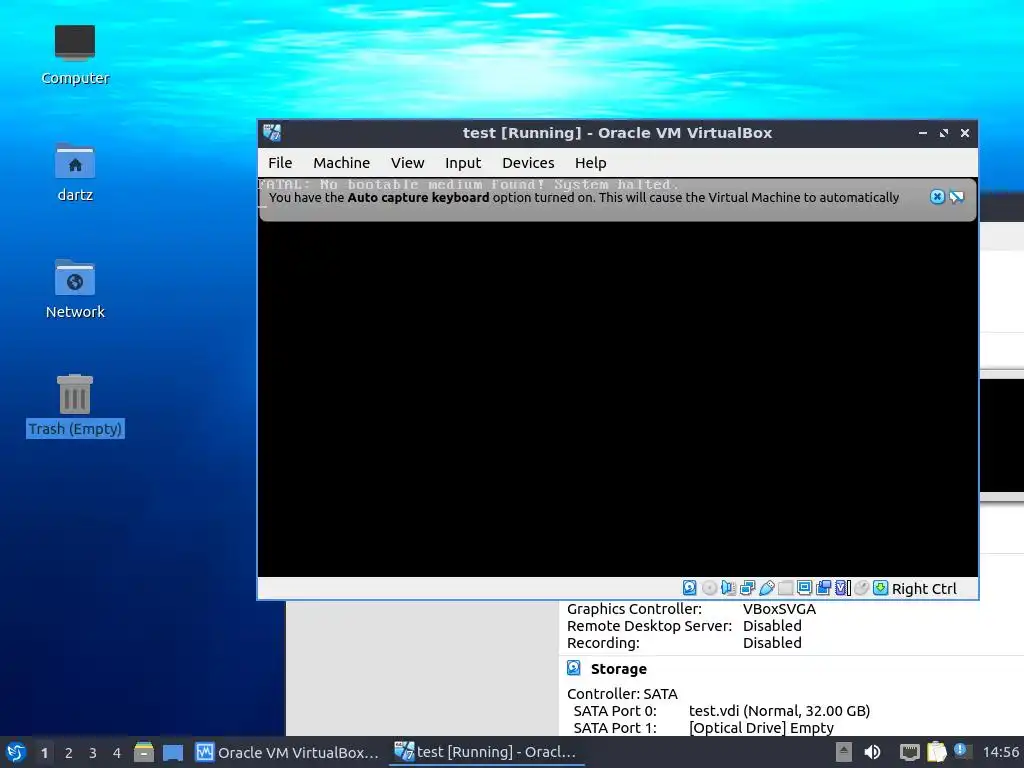Click [Optical Drive] Empty in Manager window
The image size is (1024, 768).
tap(761, 728)
